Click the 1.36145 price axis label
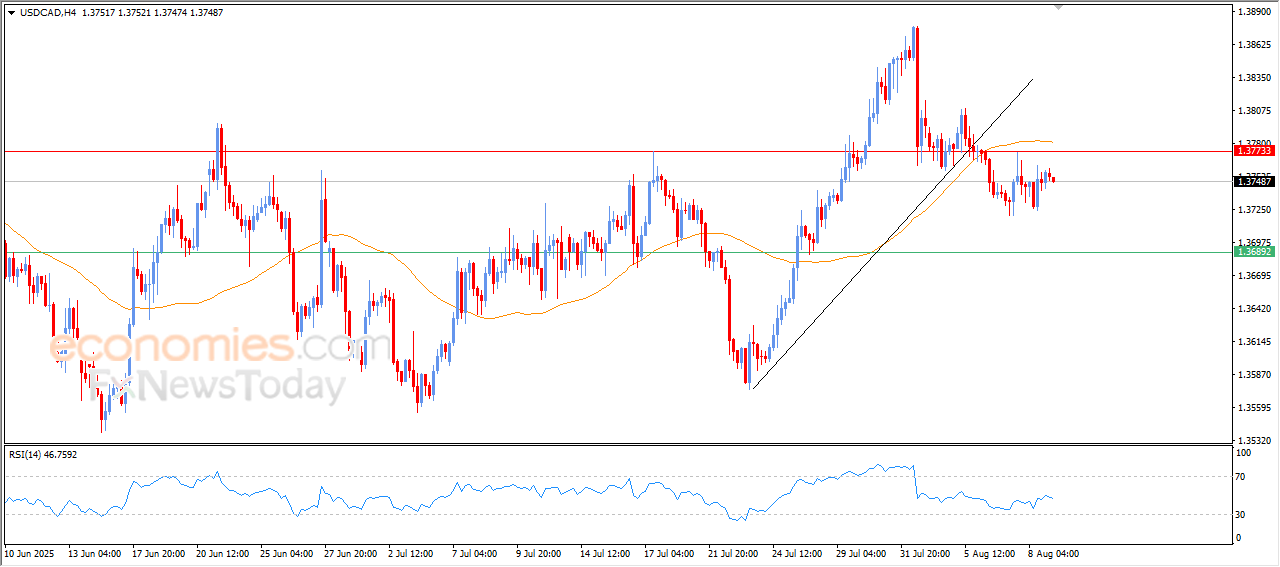Viewport: 1280px width, 567px height. click(x=1255, y=342)
